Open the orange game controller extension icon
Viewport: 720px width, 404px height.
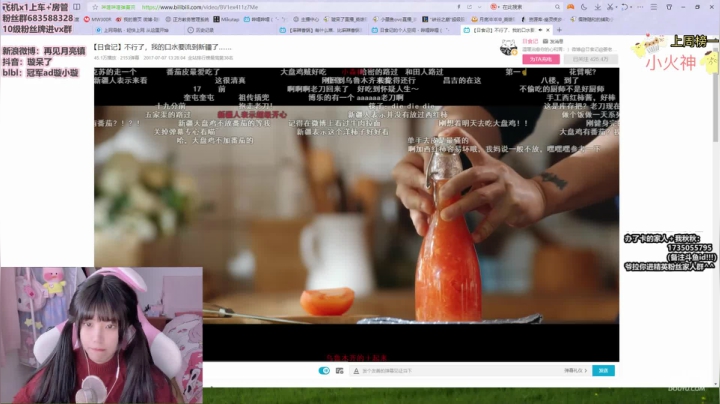click(570, 7)
